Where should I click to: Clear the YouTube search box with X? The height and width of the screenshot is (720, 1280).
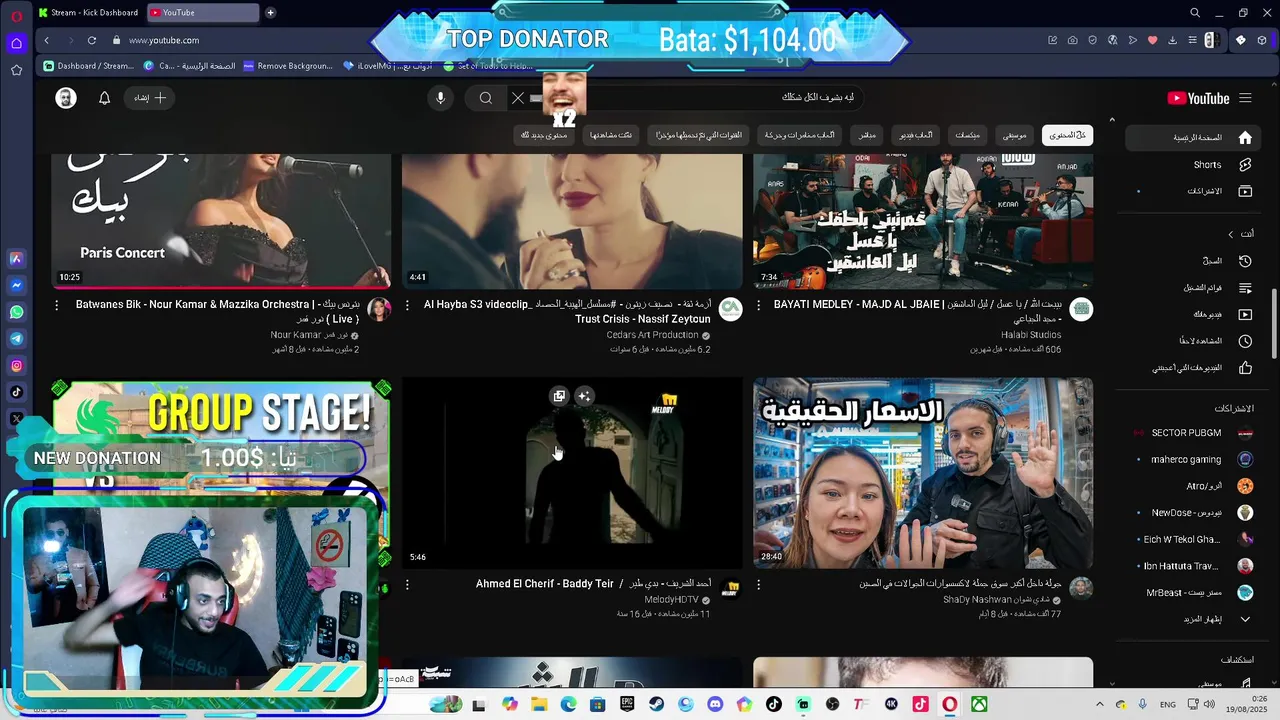[x=517, y=98]
